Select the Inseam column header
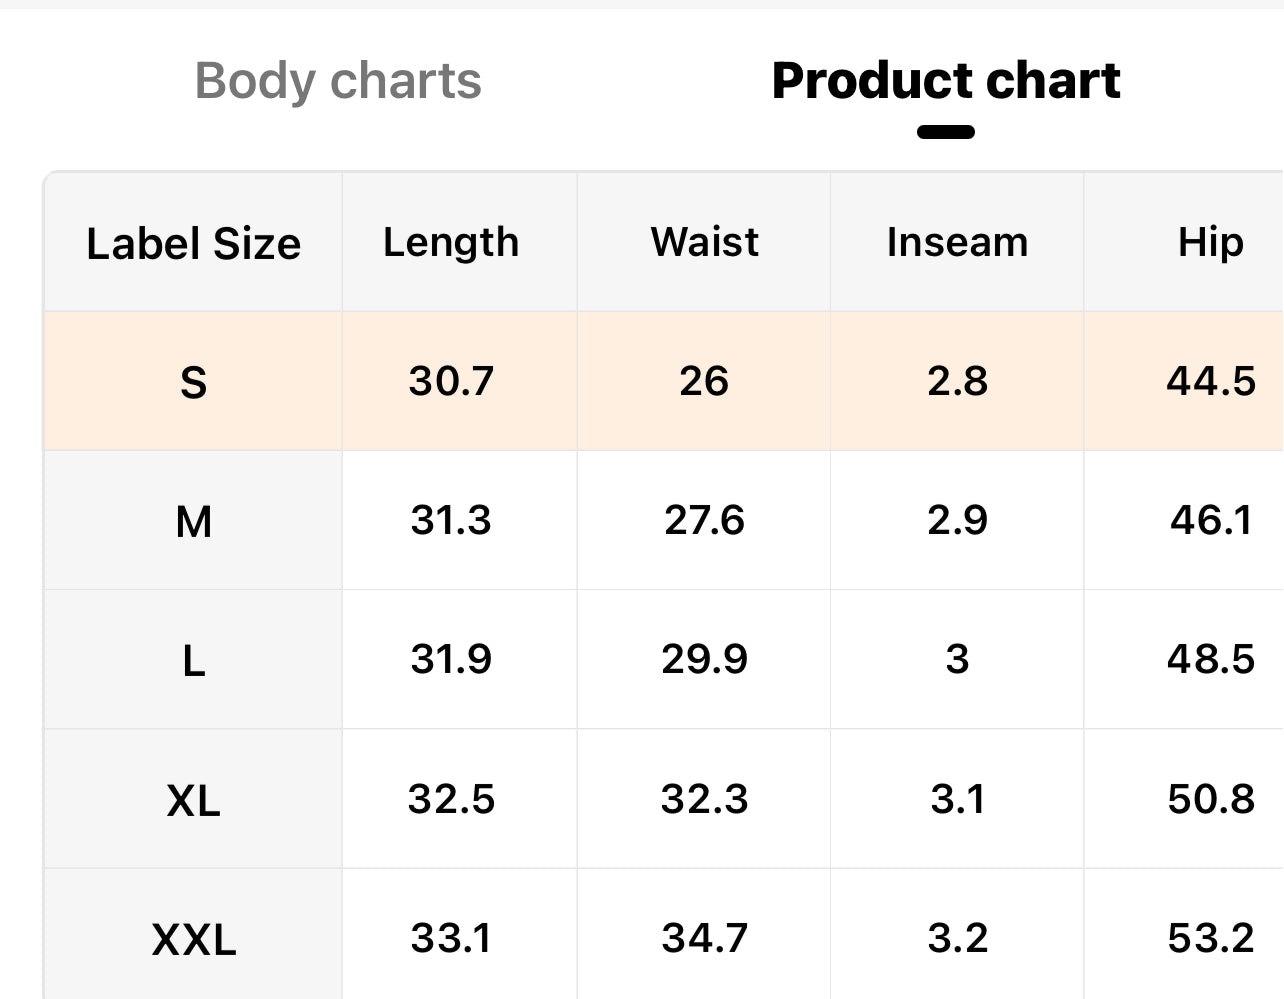1284x999 pixels. (x=957, y=242)
